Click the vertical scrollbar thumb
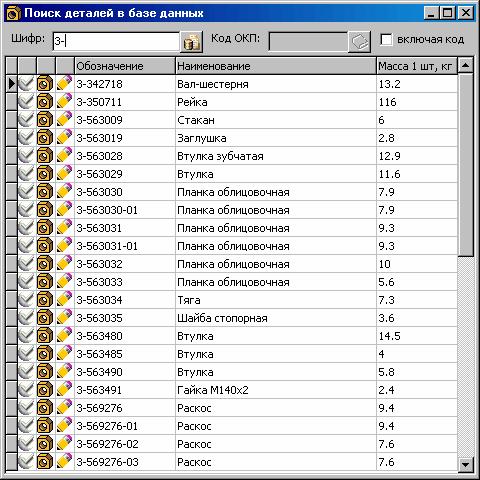The height and width of the screenshot is (480, 480). pos(465,165)
